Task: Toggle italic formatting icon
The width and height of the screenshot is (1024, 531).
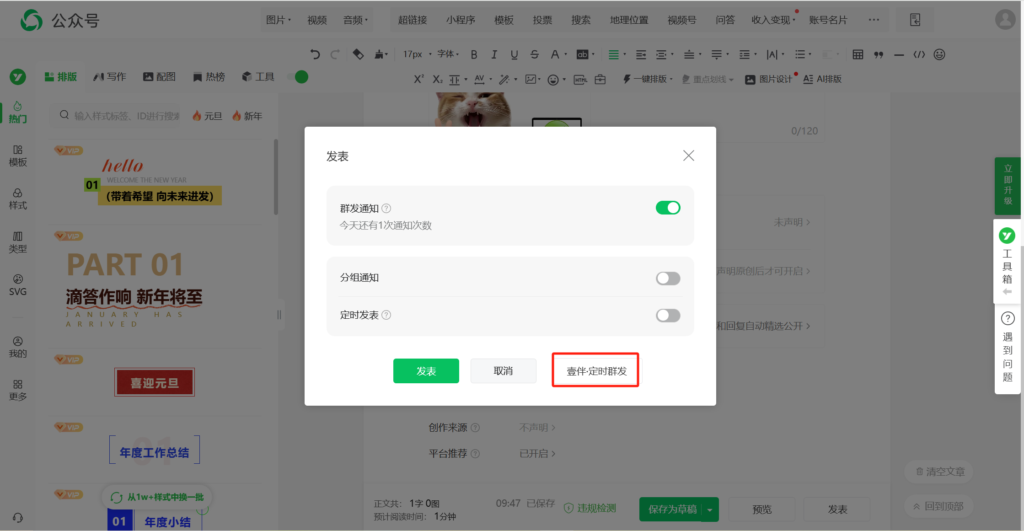Action: 494,55
